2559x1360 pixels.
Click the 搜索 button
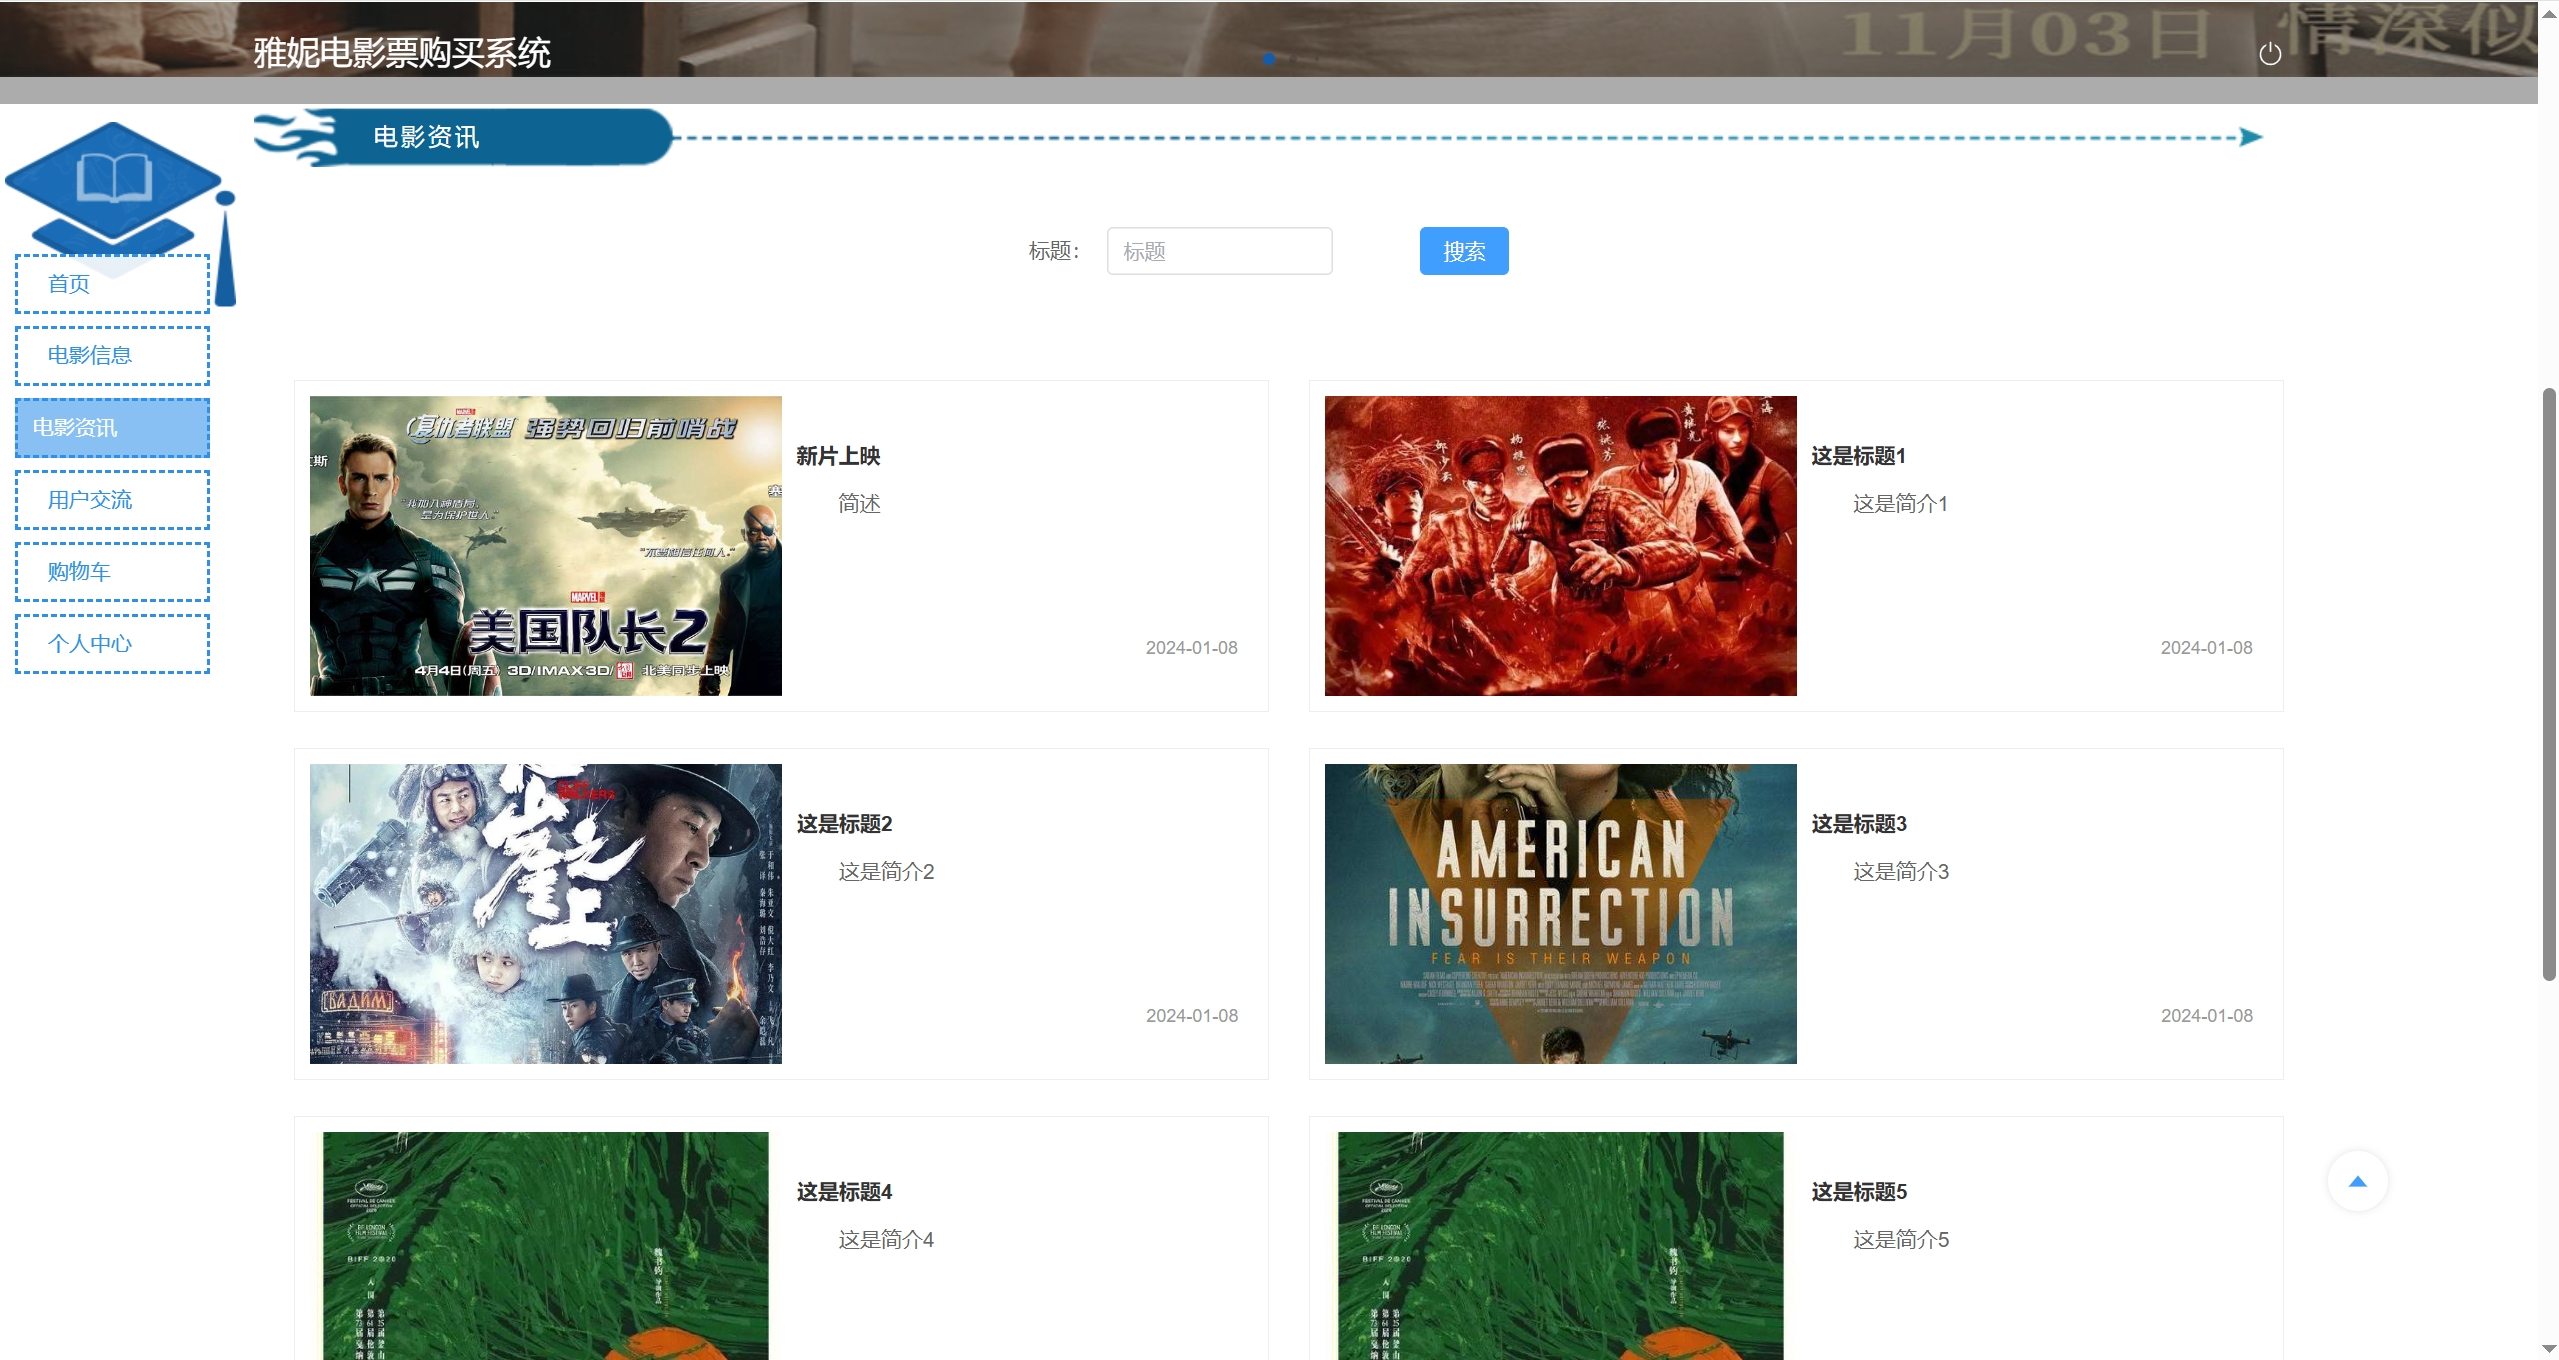pyautogui.click(x=1464, y=251)
